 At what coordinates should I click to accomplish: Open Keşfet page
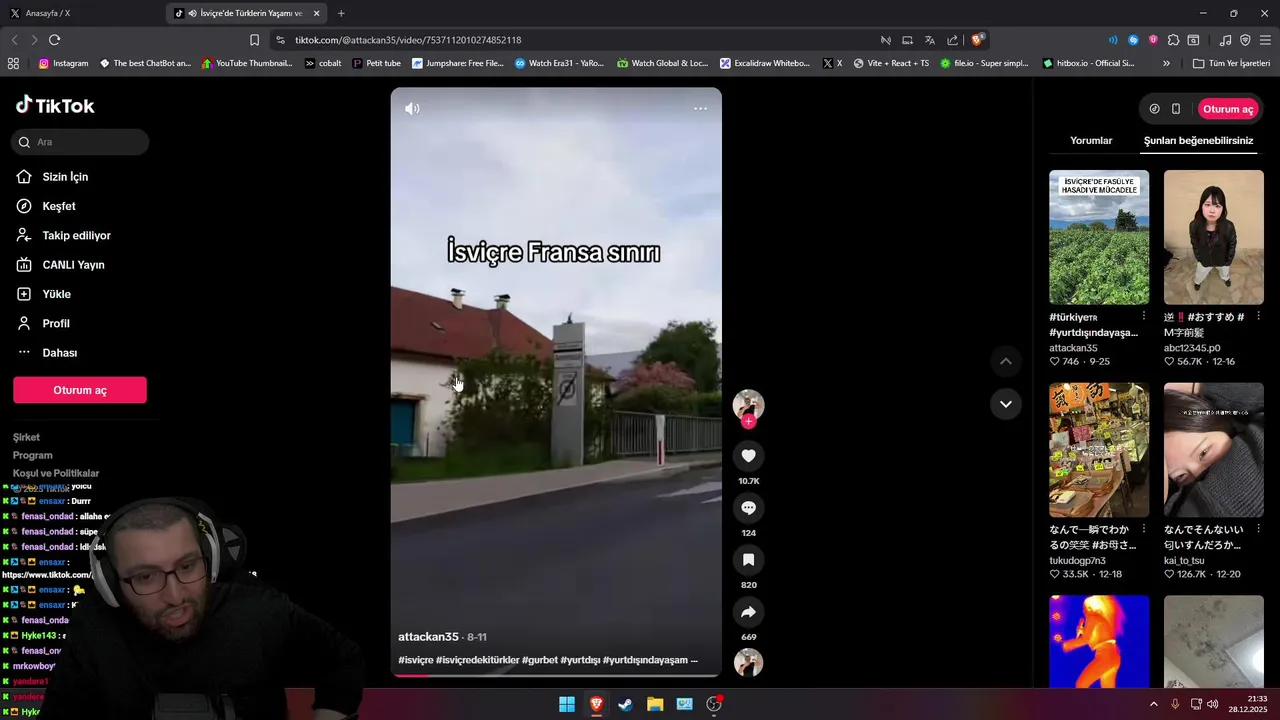tap(59, 206)
